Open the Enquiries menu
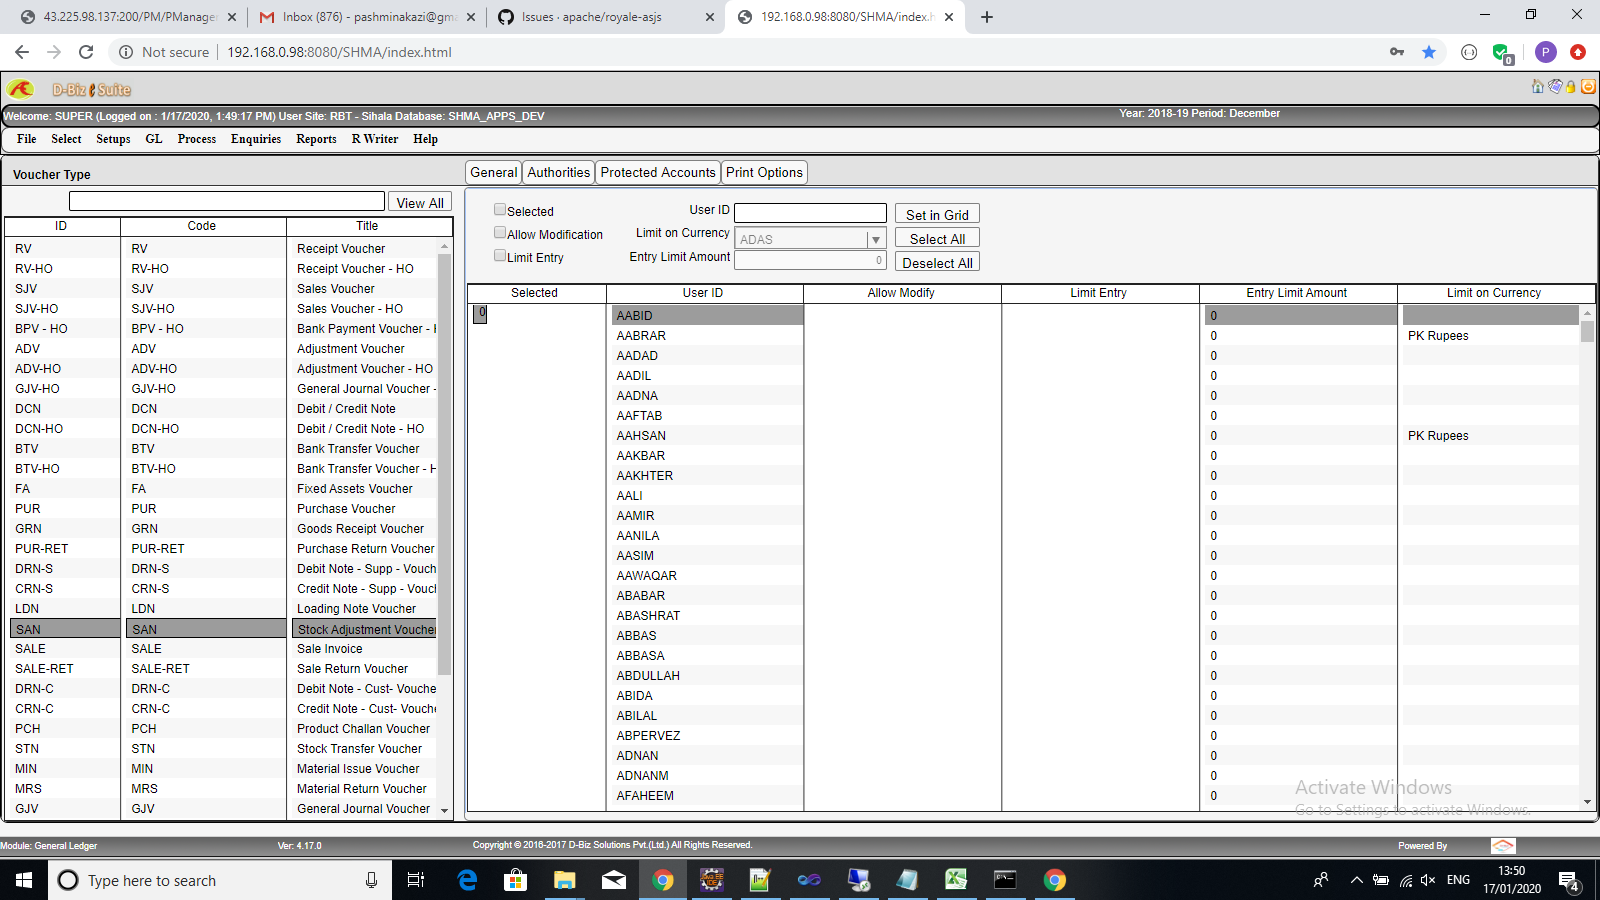1600x900 pixels. click(255, 139)
